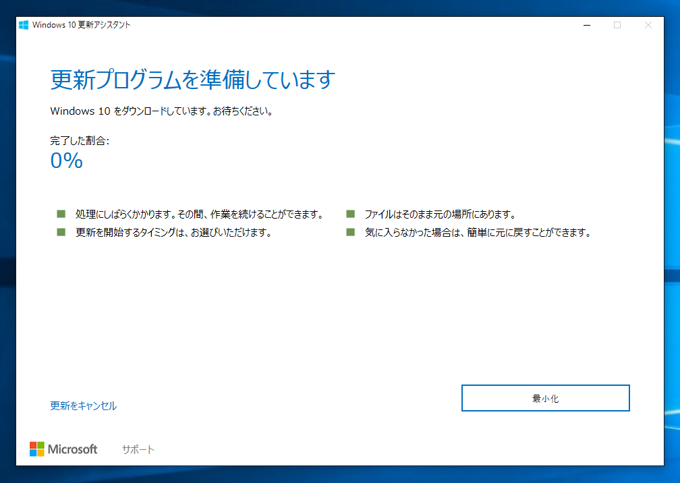Click the 最小化 button
Image resolution: width=680 pixels, height=483 pixels.
click(545, 398)
